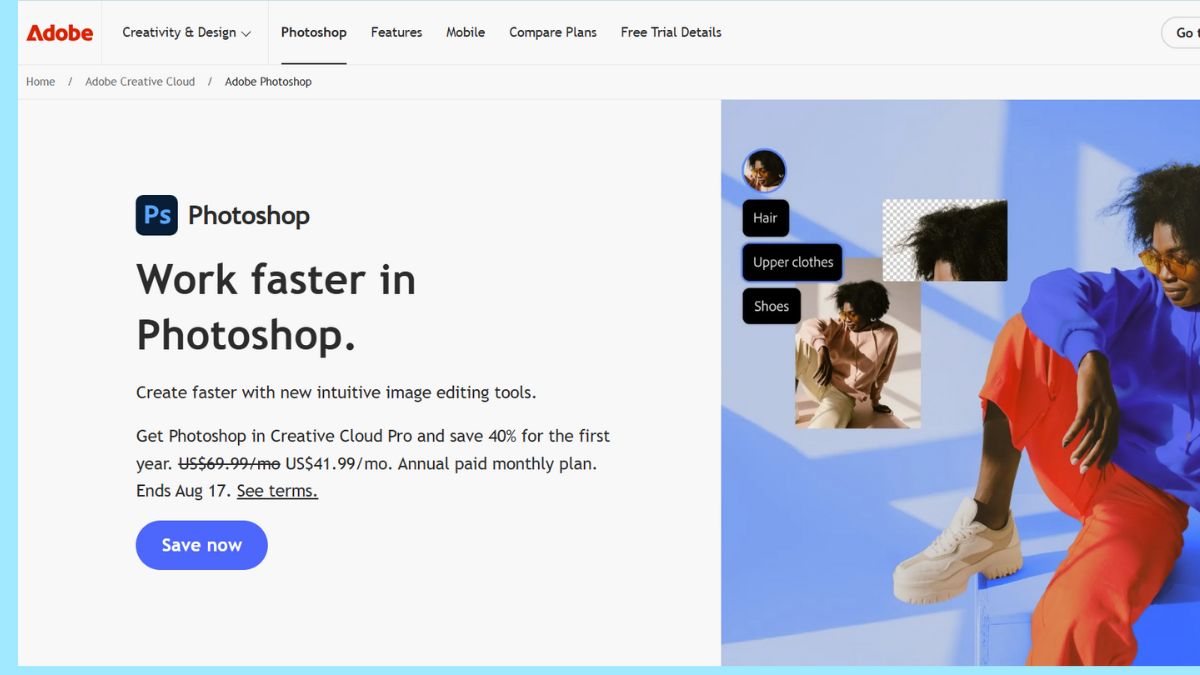Image resolution: width=1200 pixels, height=675 pixels.
Task: Click the partially visible Go to button
Action: pyautogui.click(x=1181, y=33)
